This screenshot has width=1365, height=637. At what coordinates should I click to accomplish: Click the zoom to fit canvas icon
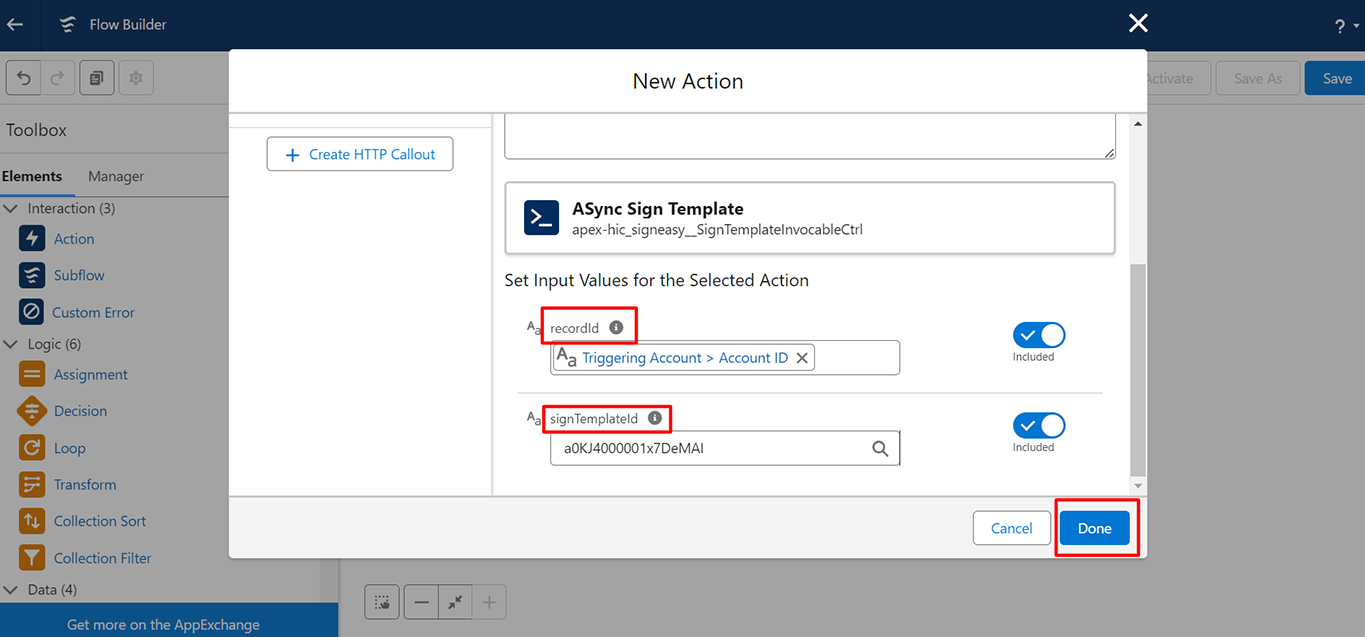click(x=455, y=602)
